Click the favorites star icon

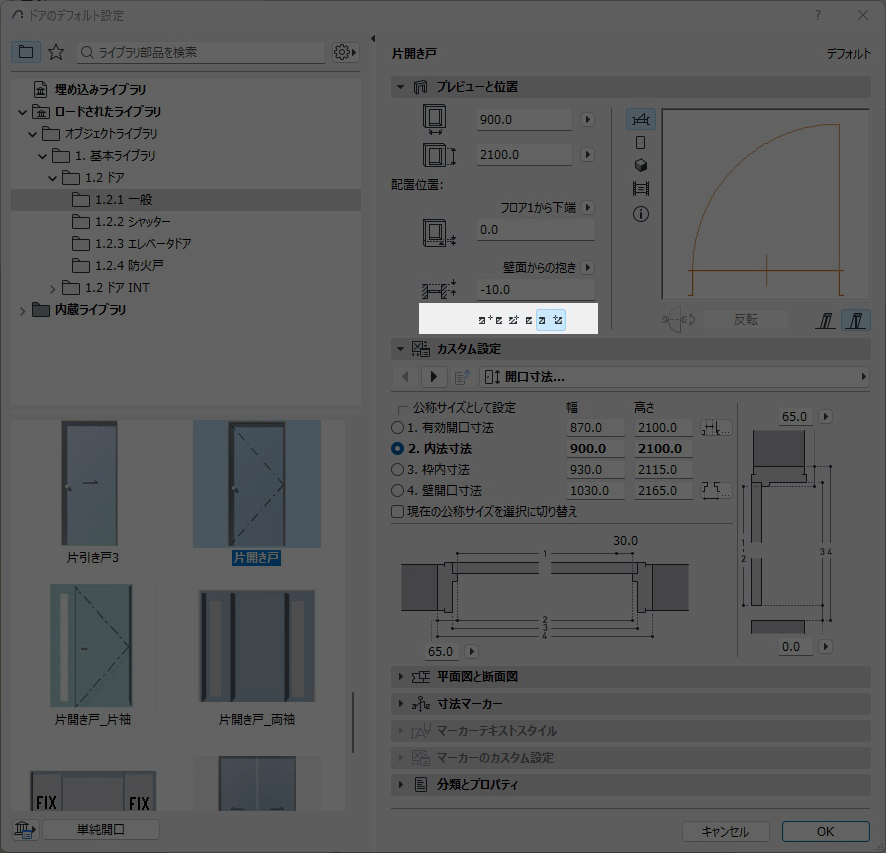(56, 52)
